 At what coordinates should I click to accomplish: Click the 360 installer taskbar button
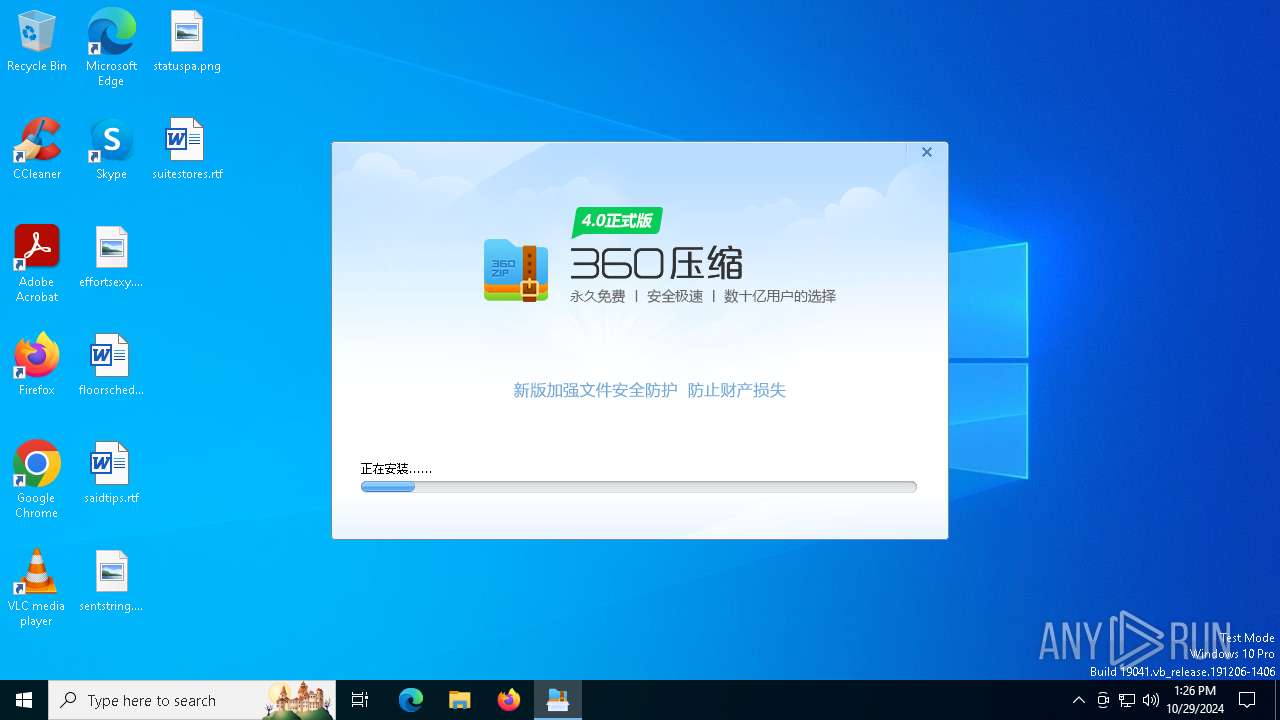click(x=558, y=700)
